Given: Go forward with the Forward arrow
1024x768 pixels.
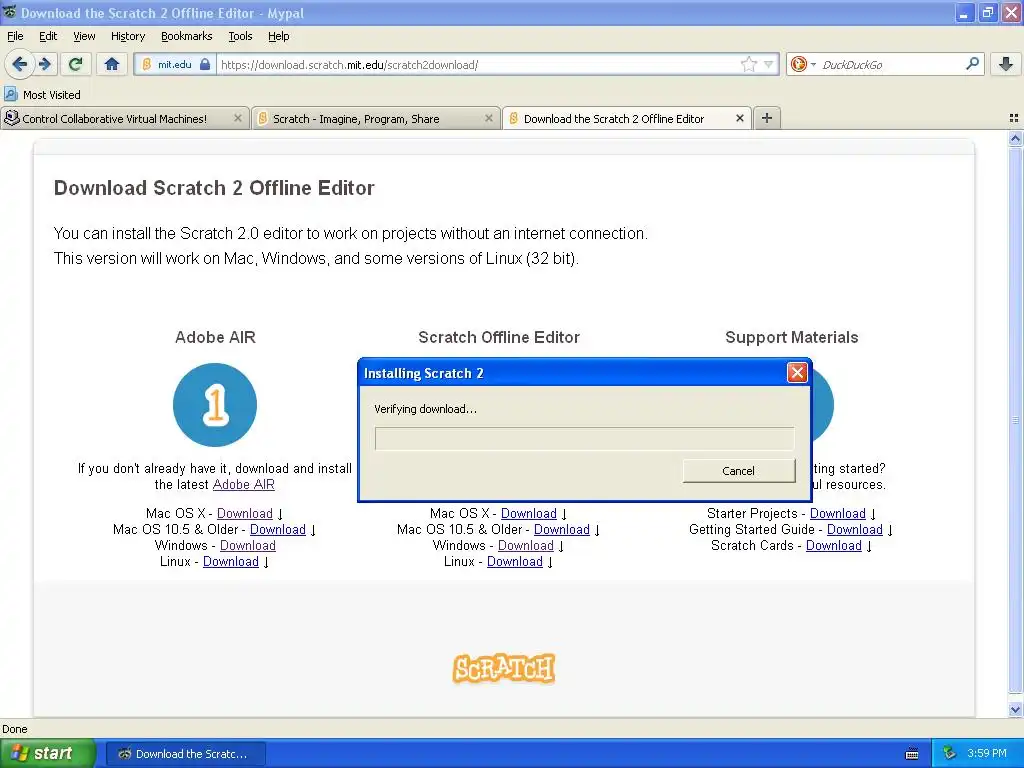Looking at the screenshot, I should point(44,64).
